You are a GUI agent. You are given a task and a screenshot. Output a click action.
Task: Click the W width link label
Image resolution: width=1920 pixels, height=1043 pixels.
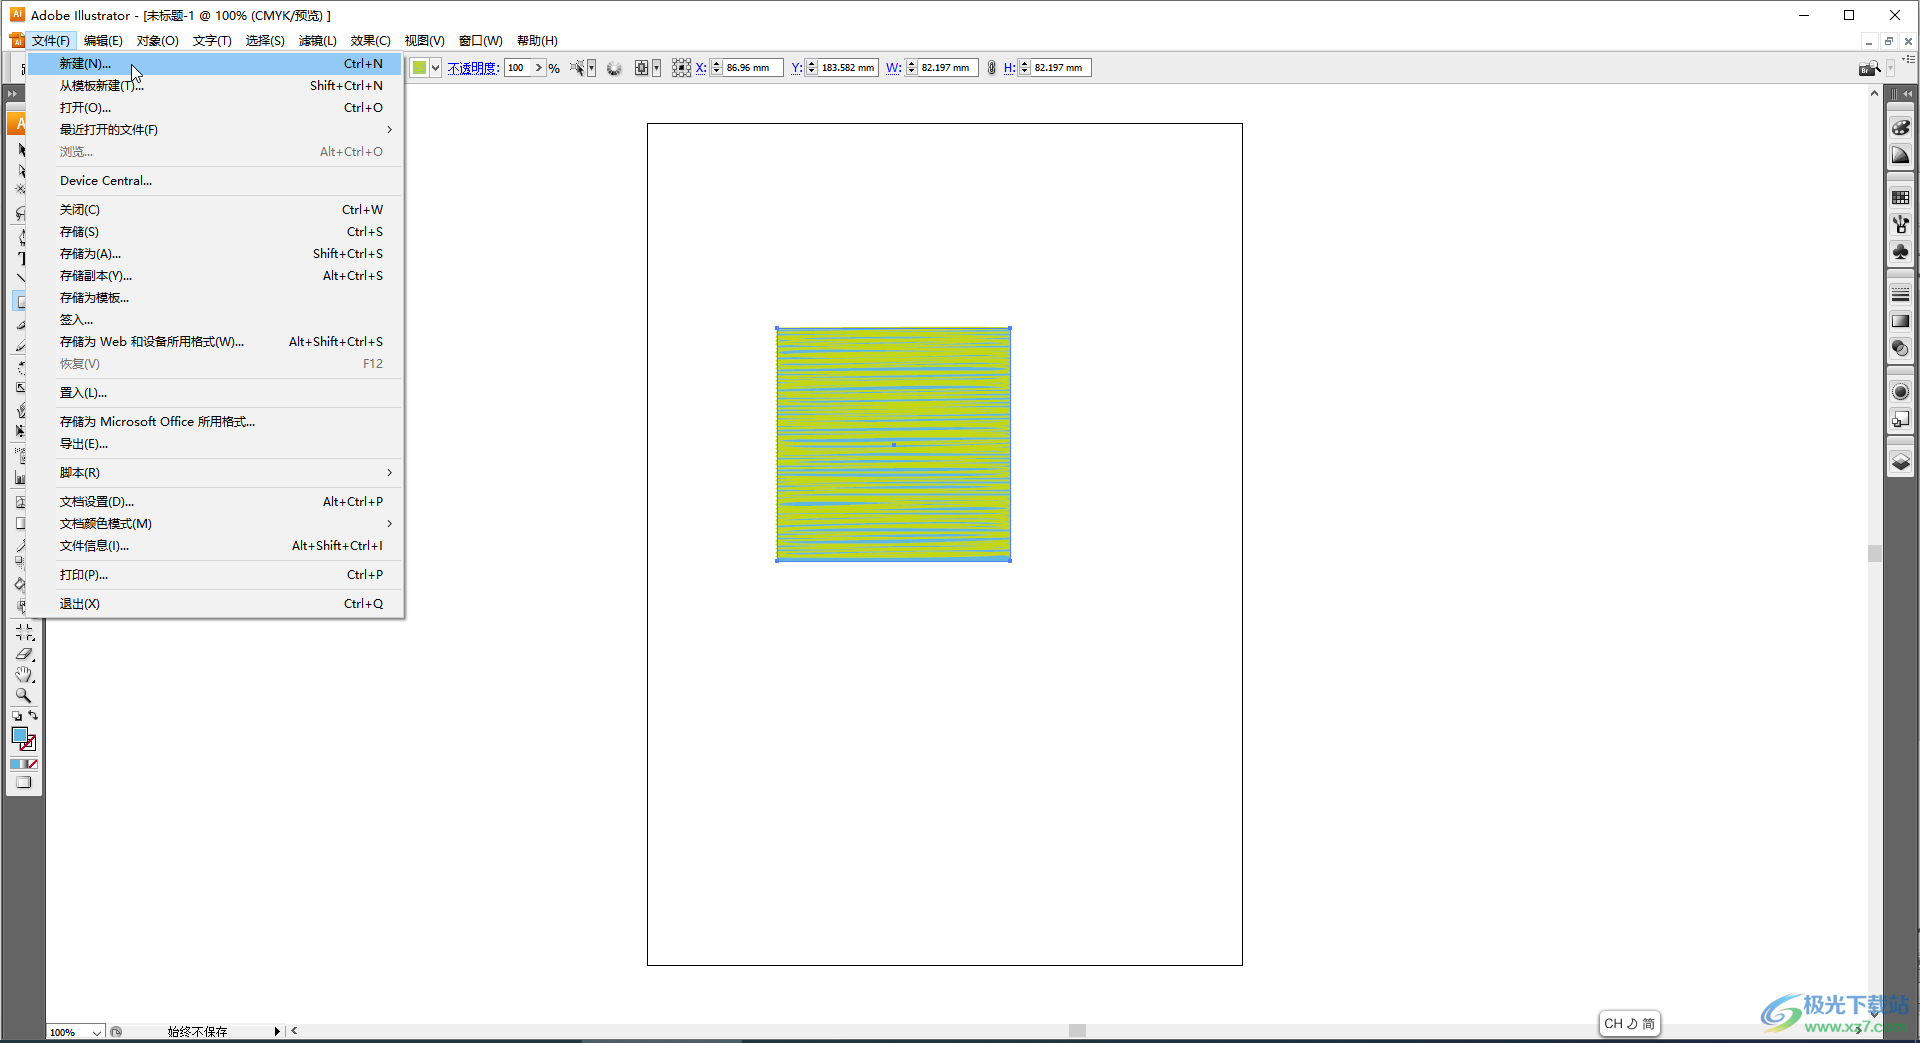893,68
